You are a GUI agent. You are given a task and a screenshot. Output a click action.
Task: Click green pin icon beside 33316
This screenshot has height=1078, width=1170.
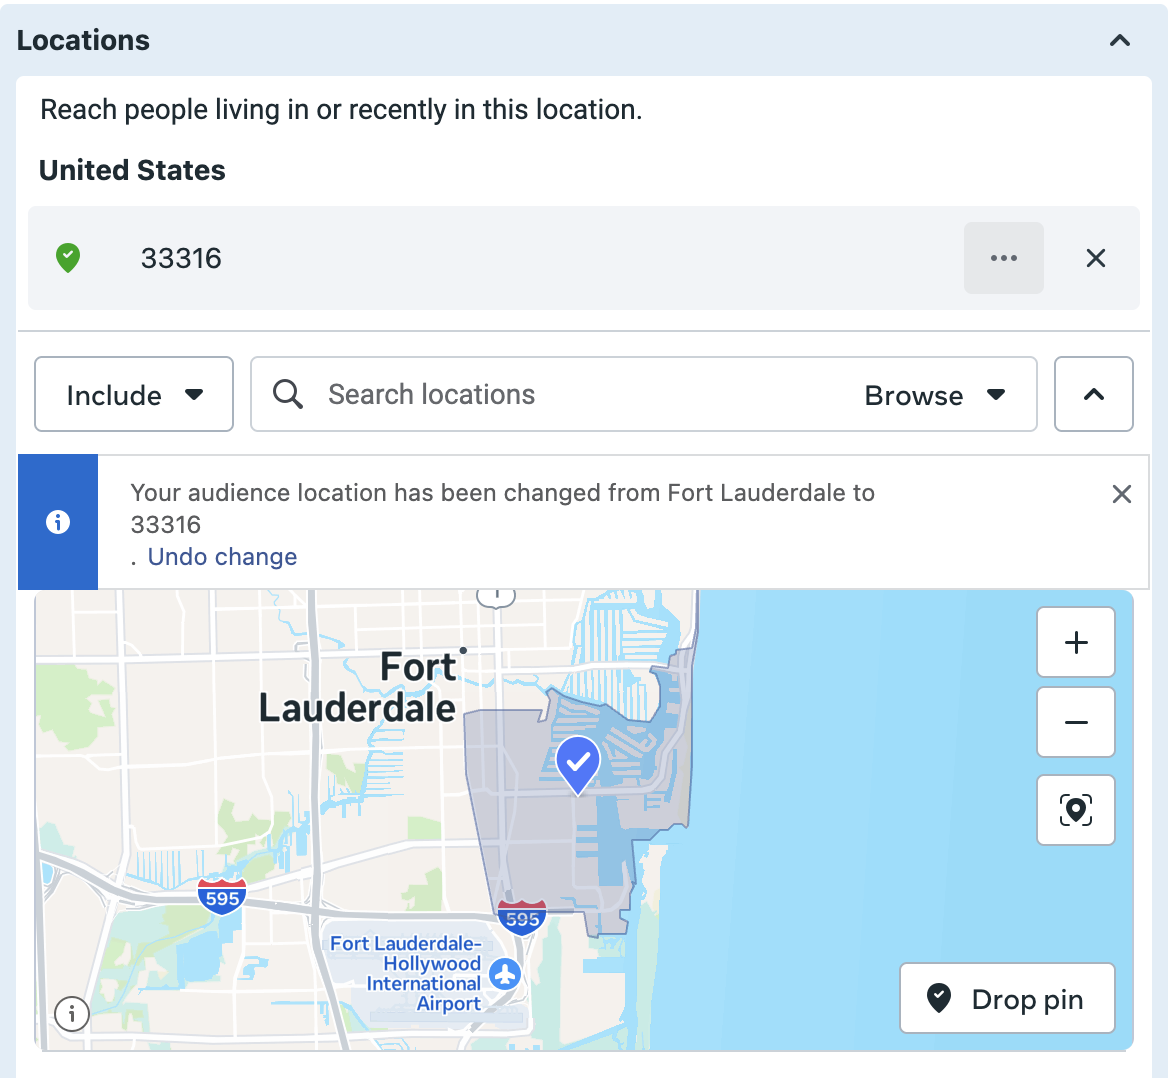click(x=68, y=258)
